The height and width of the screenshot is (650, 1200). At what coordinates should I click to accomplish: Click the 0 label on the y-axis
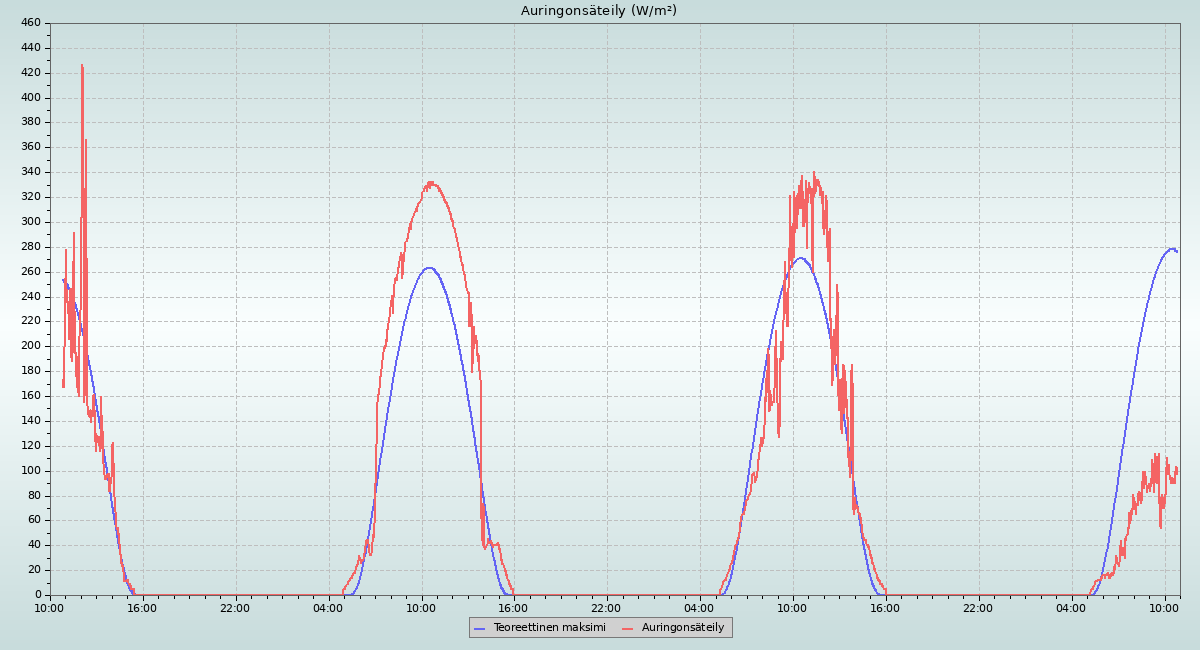point(37,595)
